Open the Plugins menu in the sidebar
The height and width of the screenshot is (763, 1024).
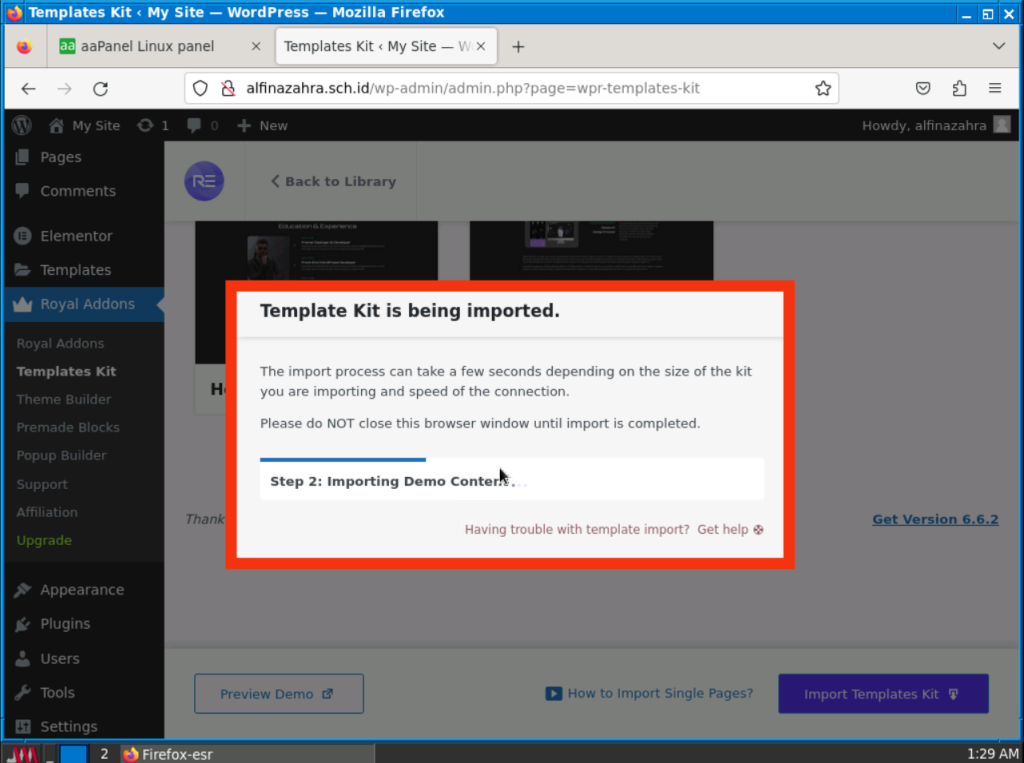point(65,624)
